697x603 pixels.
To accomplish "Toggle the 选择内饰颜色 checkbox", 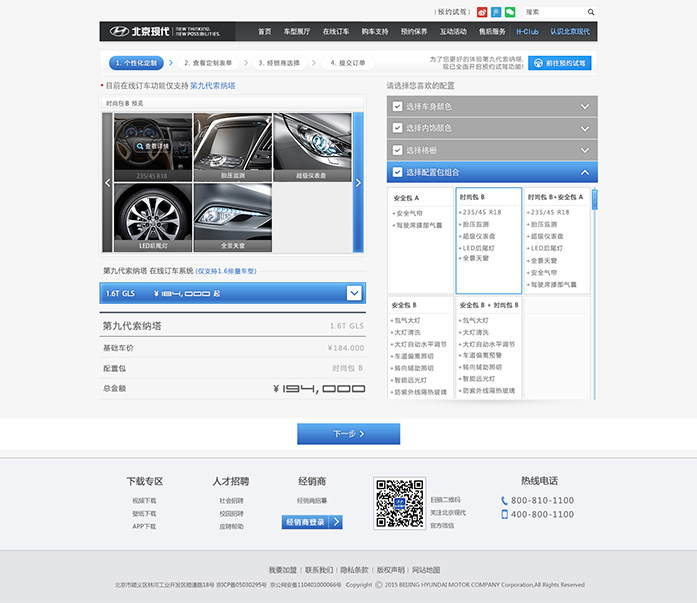I will coord(398,128).
